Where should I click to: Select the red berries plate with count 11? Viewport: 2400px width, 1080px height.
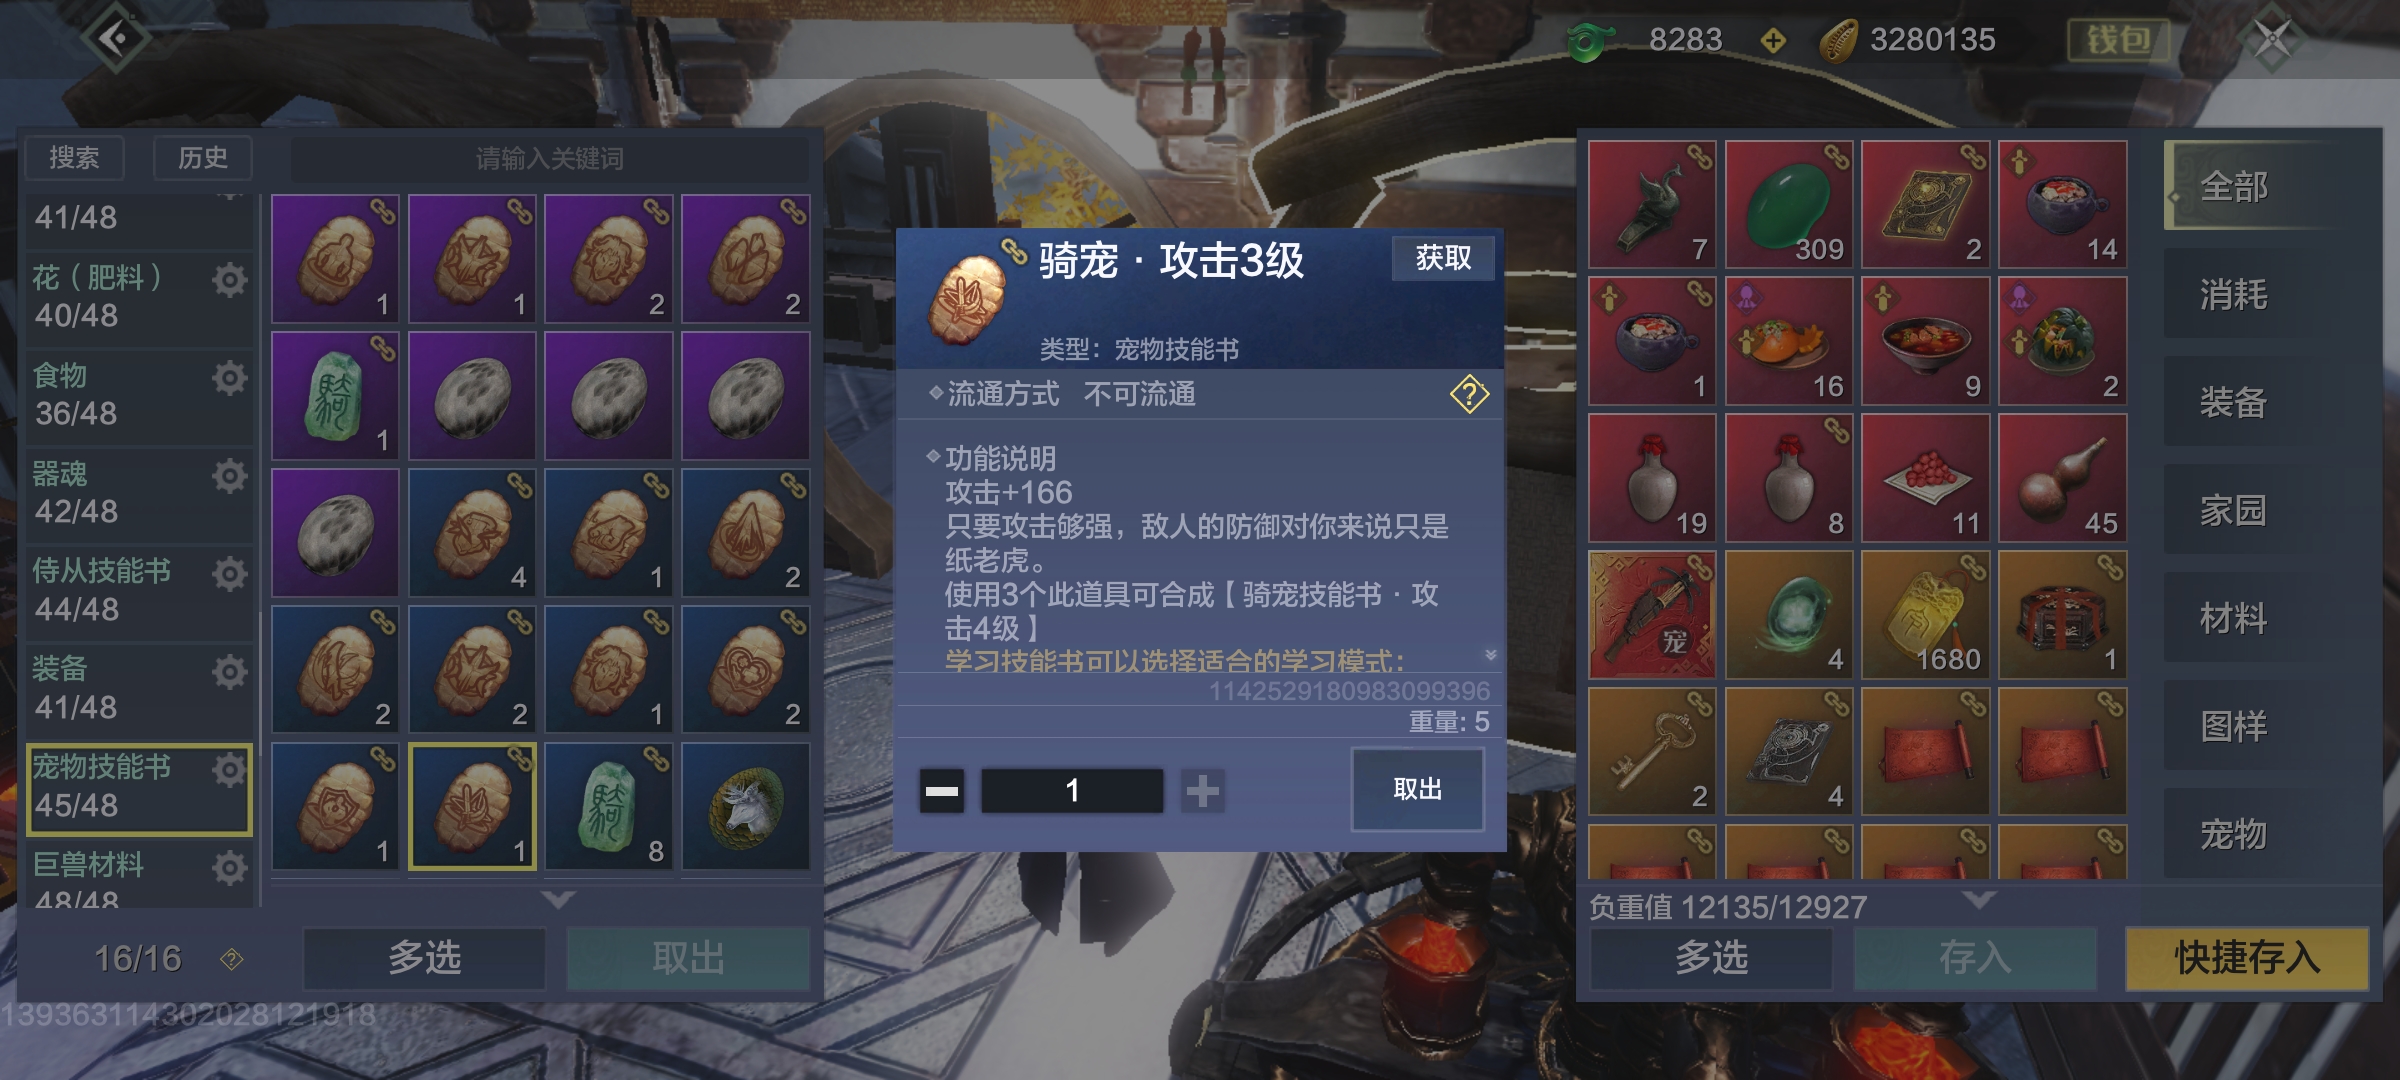pyautogui.click(x=1925, y=478)
